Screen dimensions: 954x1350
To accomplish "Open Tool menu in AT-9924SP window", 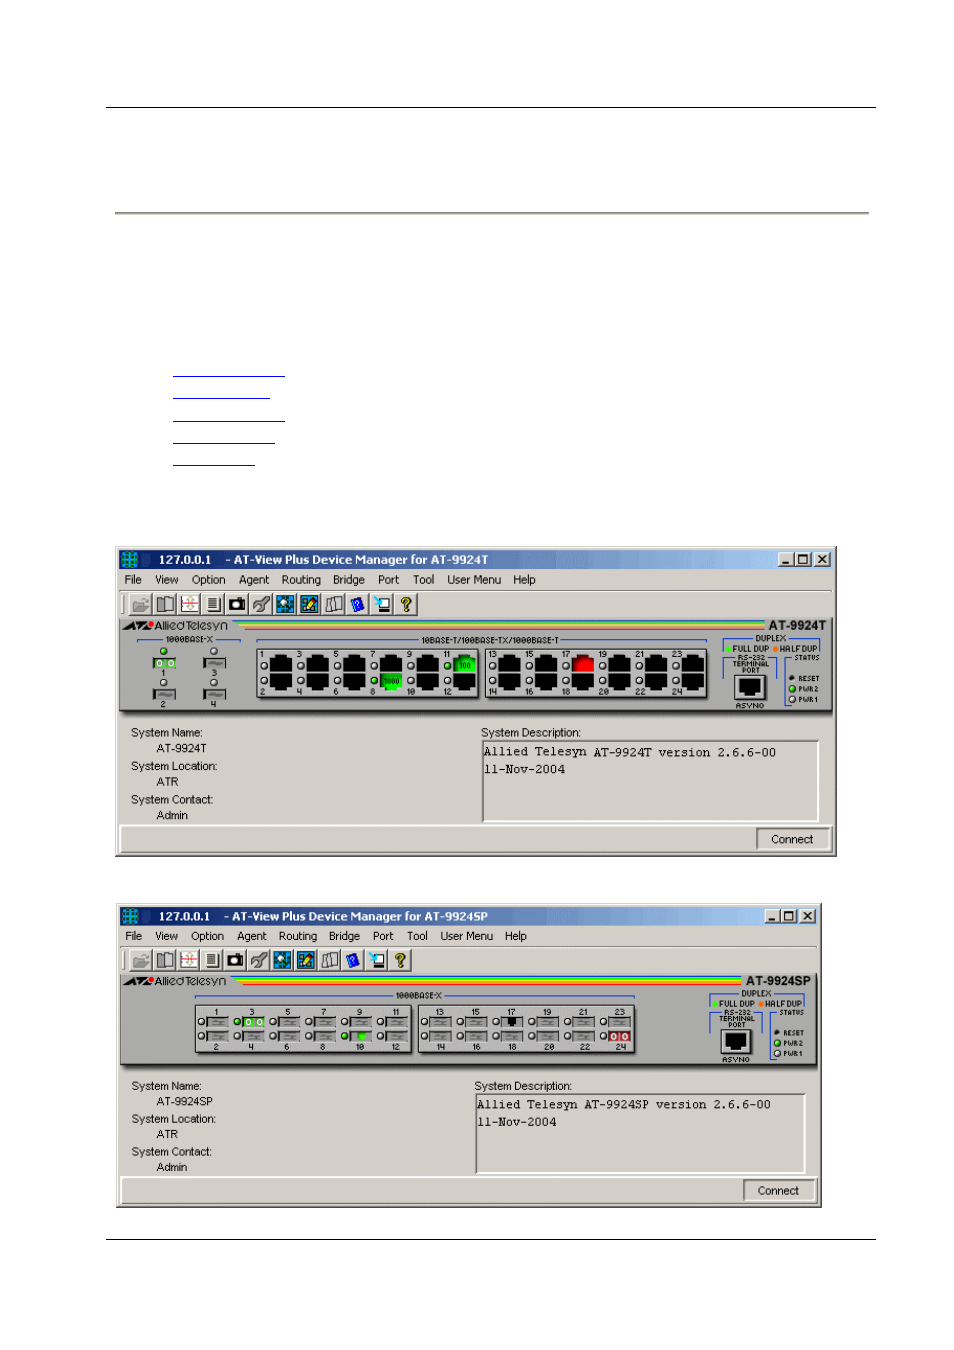I will (x=417, y=936).
